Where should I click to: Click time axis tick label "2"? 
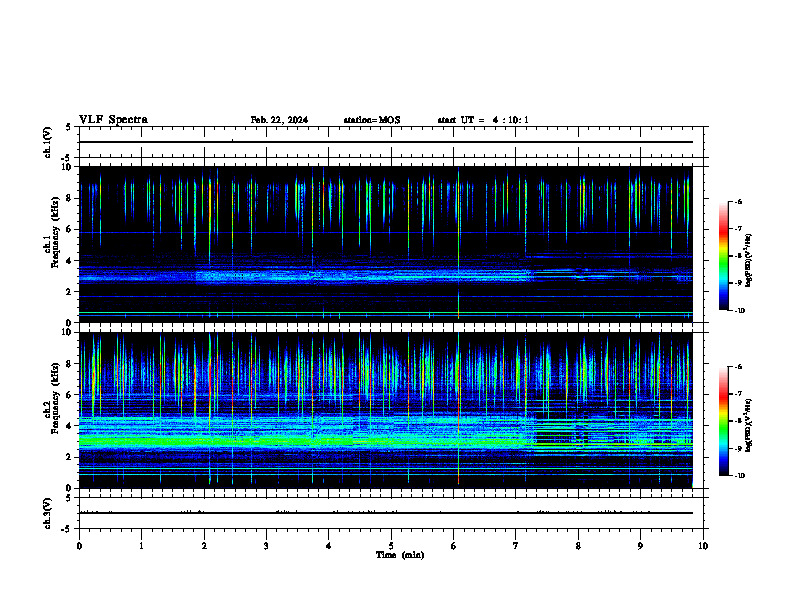204,546
